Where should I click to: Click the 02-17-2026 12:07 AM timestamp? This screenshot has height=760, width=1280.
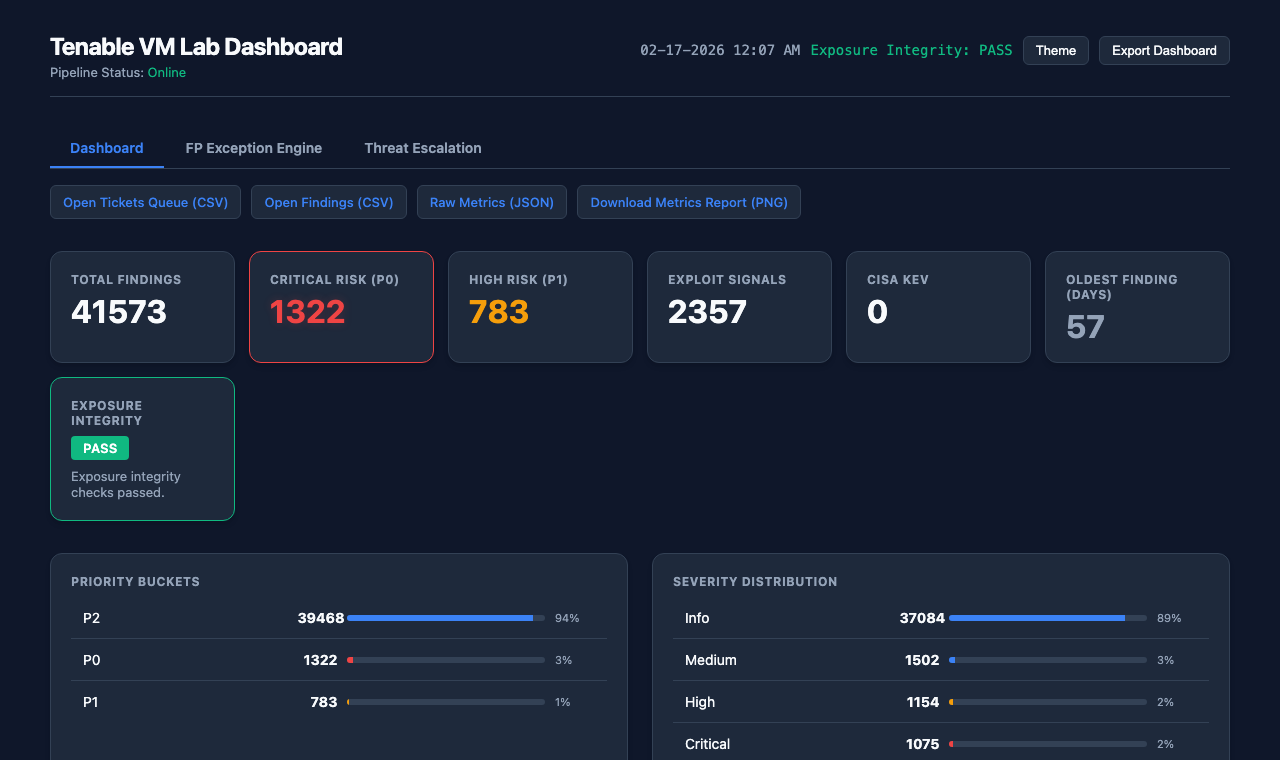(x=720, y=50)
